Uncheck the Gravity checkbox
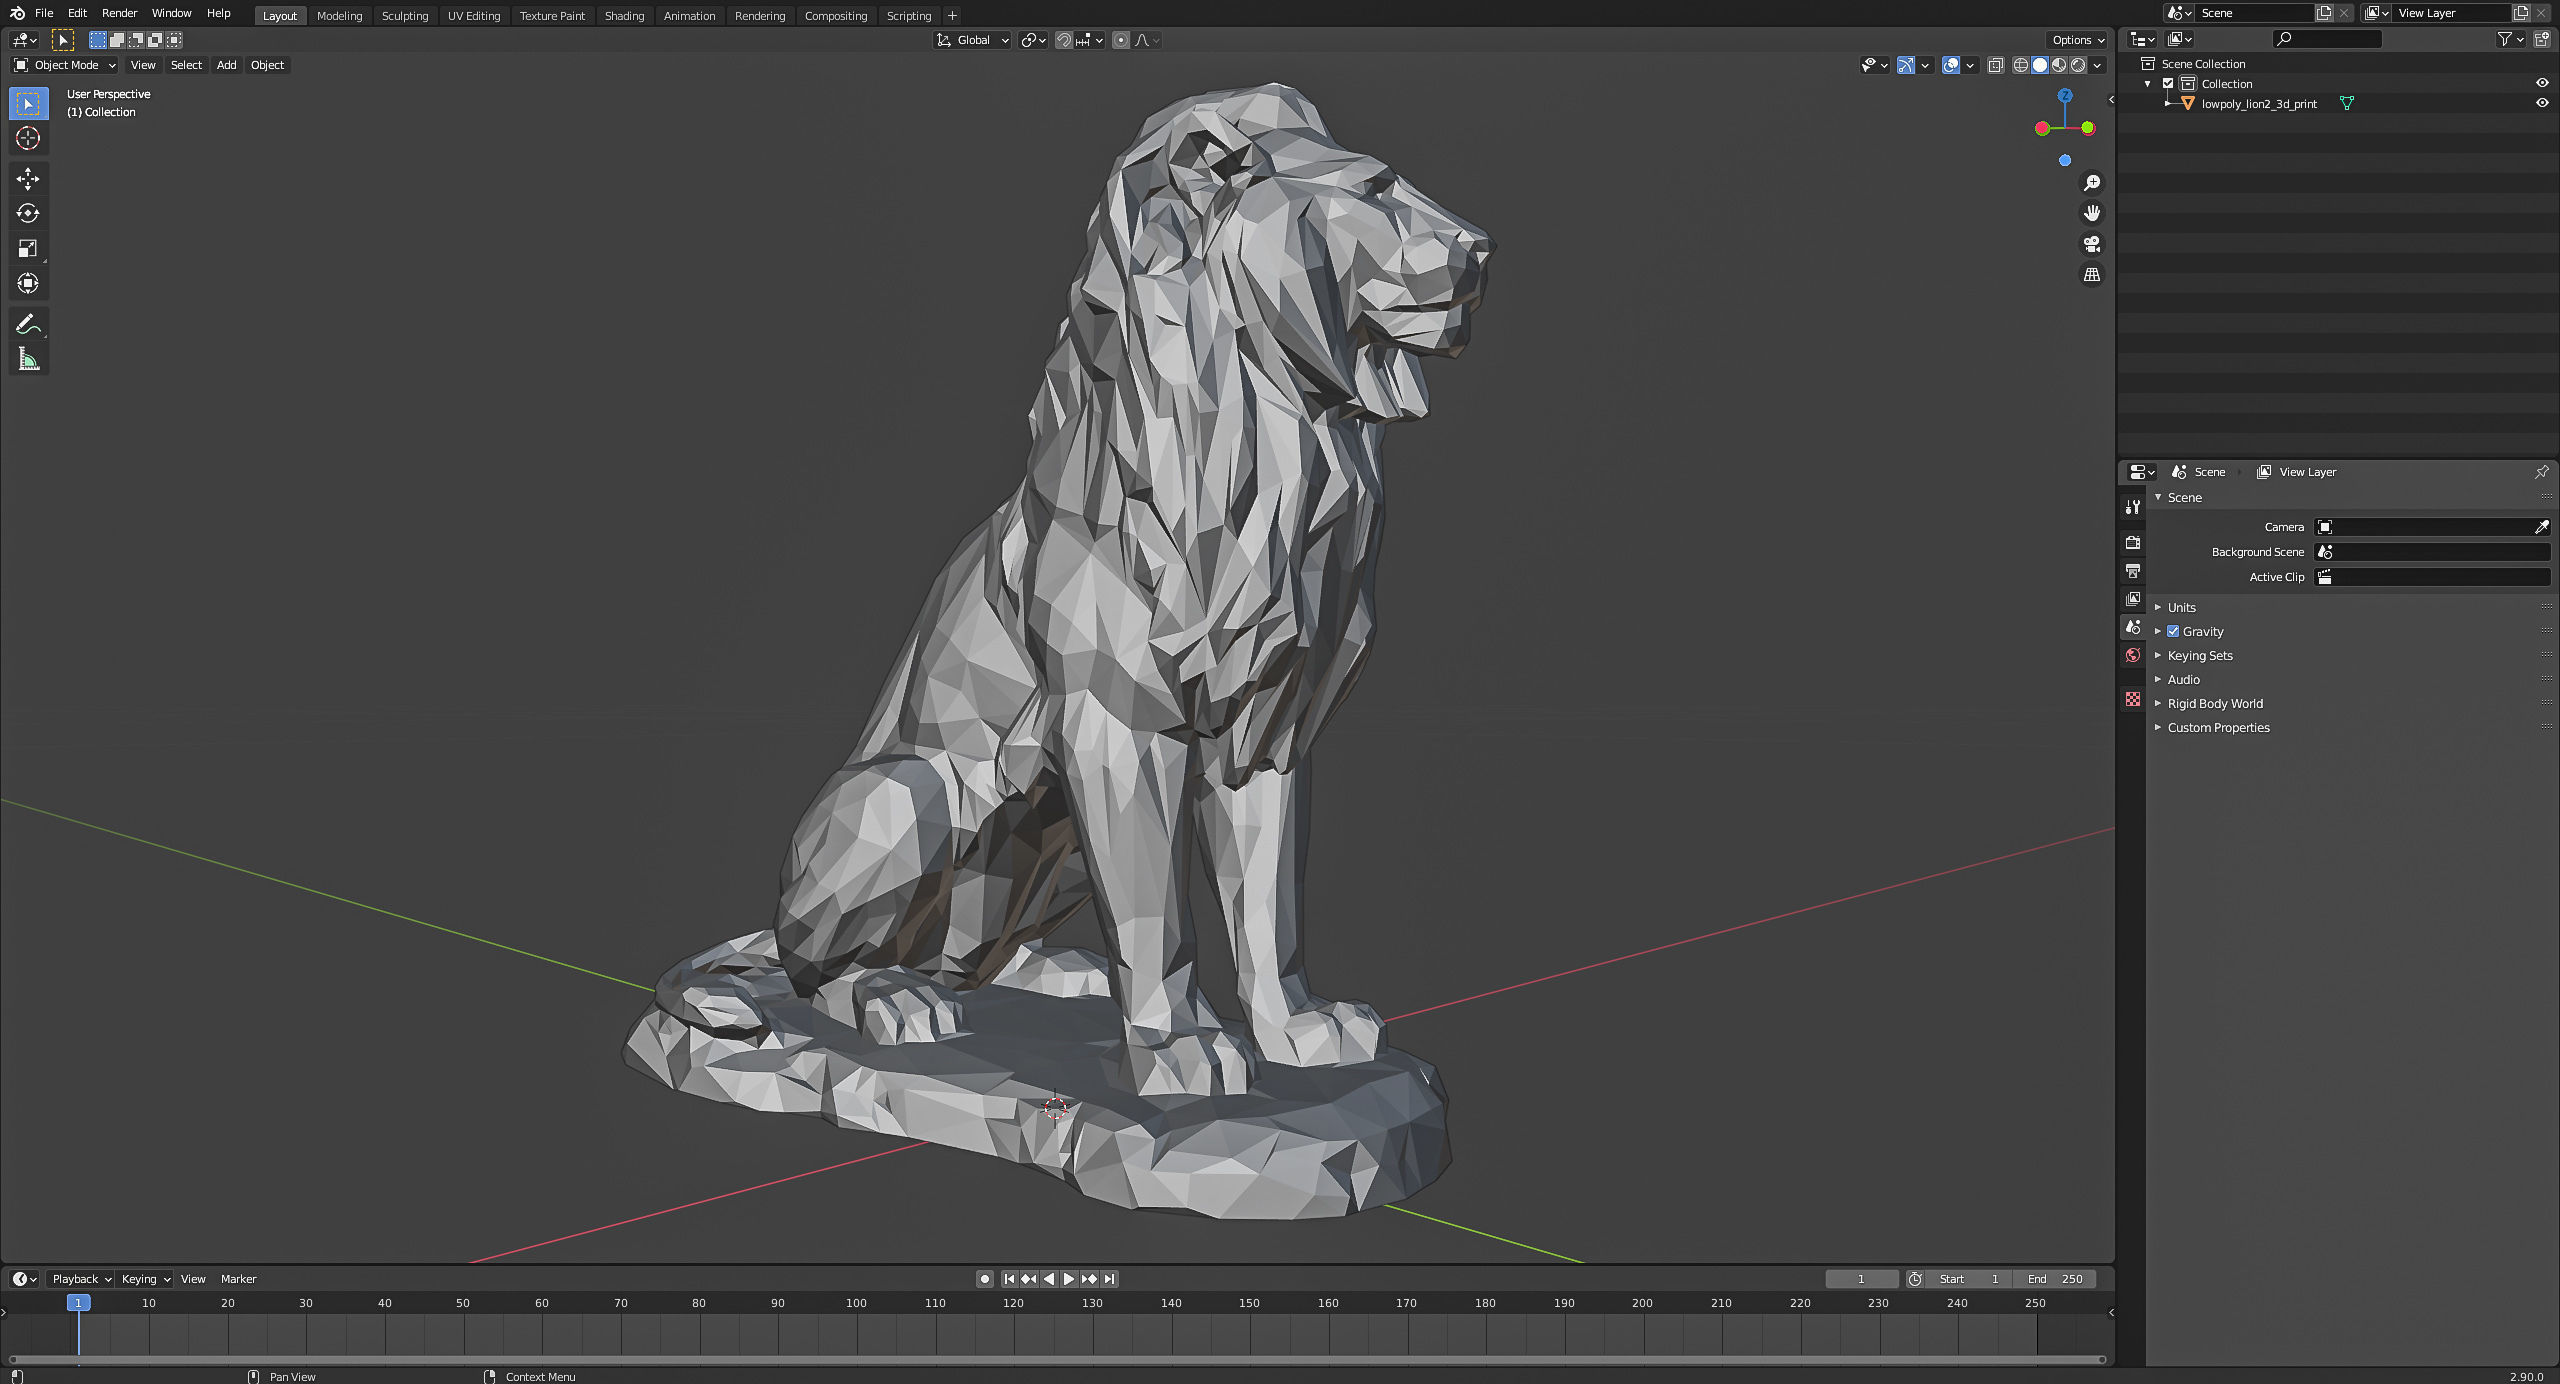This screenshot has width=2560, height=1384. point(2173,631)
